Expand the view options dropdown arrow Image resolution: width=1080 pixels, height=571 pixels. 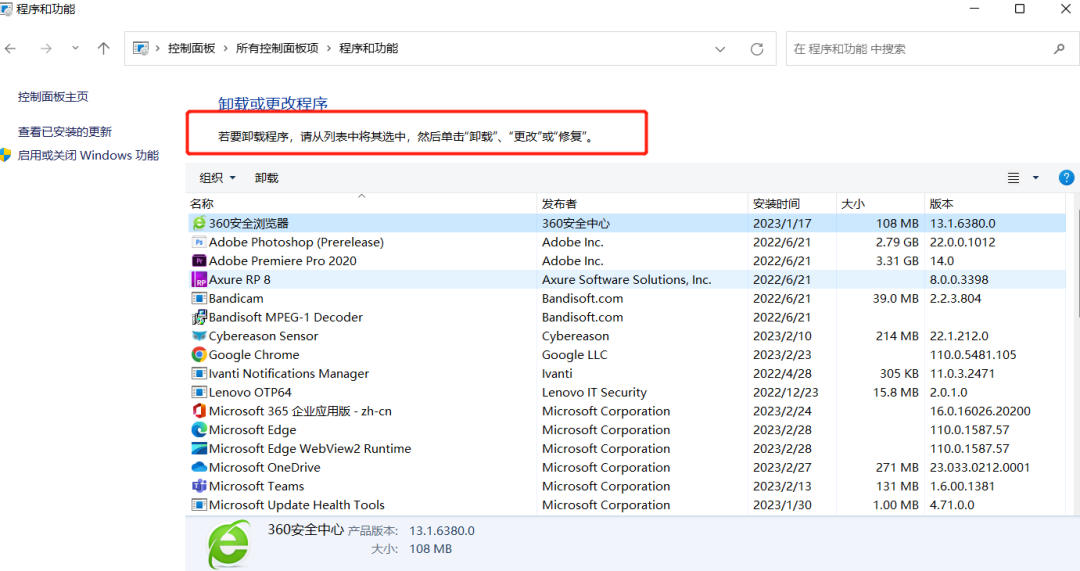[x=1035, y=178]
